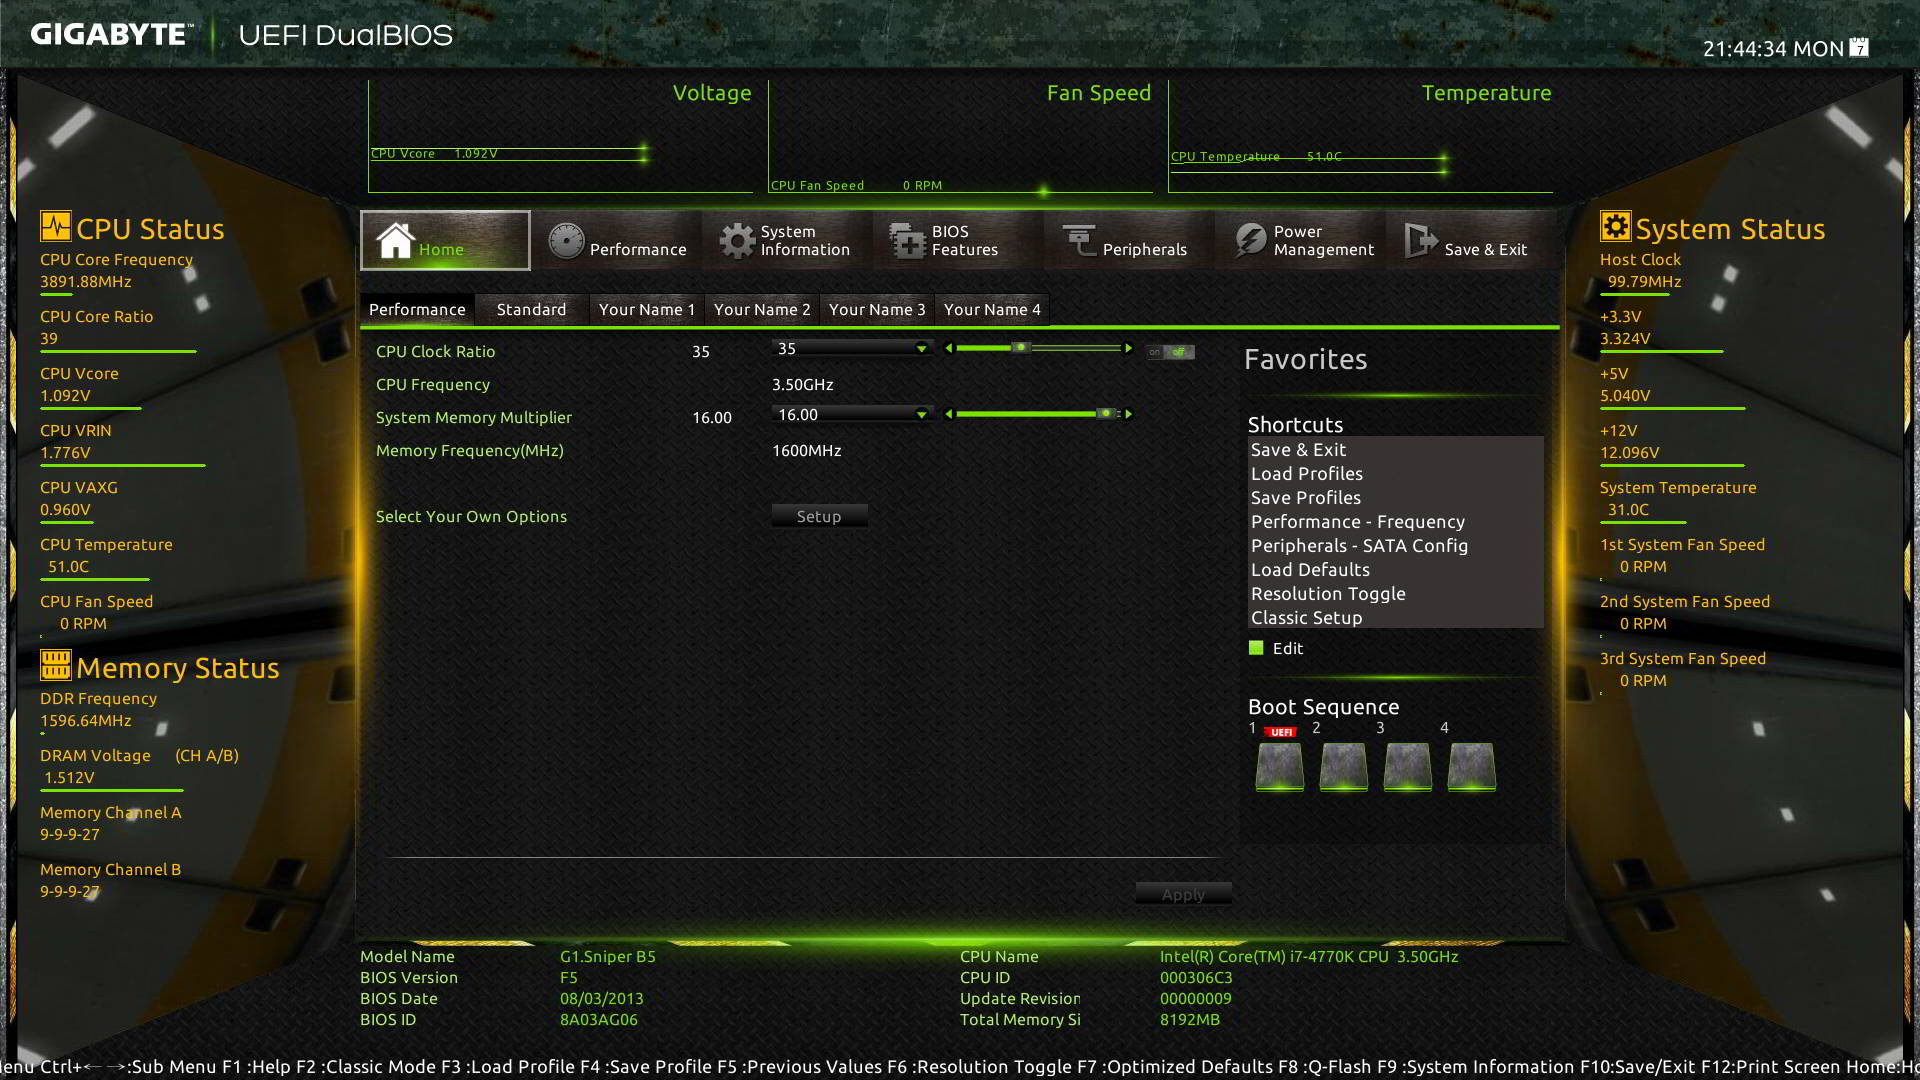The height and width of the screenshot is (1080, 1920).
Task: Click the system time 21:44:34 MON
Action: pyautogui.click(x=1773, y=49)
